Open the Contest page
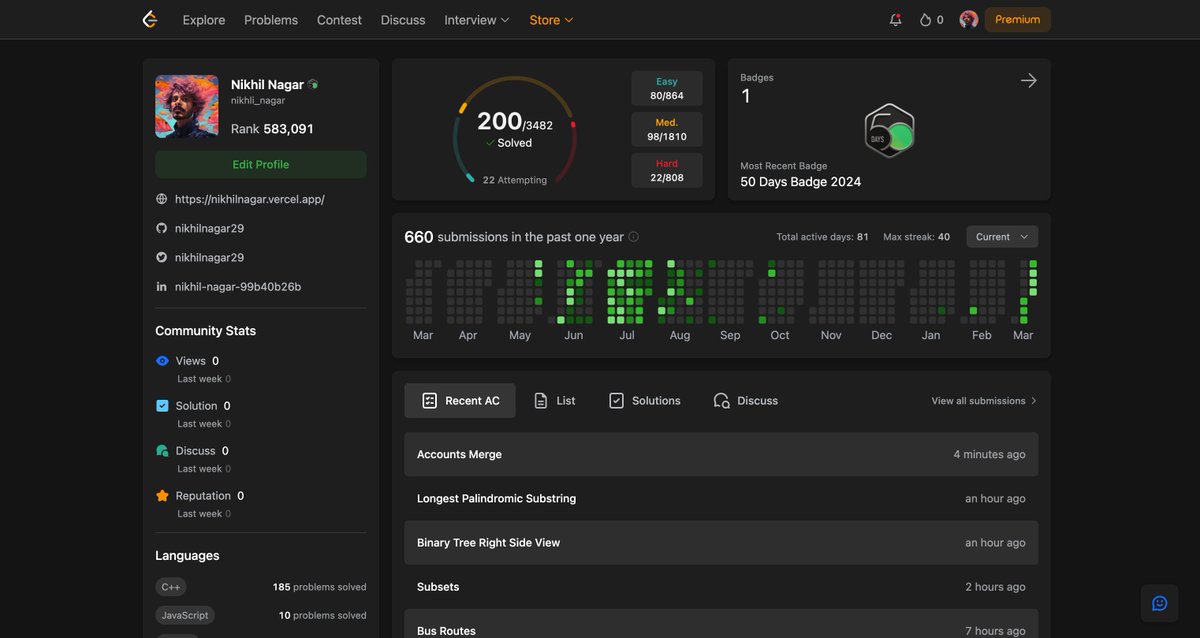 339,20
